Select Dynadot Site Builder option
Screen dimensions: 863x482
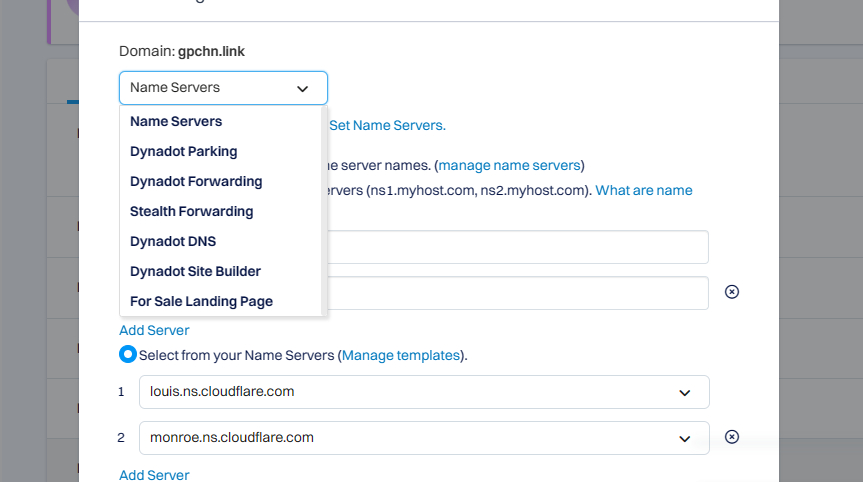coord(195,272)
